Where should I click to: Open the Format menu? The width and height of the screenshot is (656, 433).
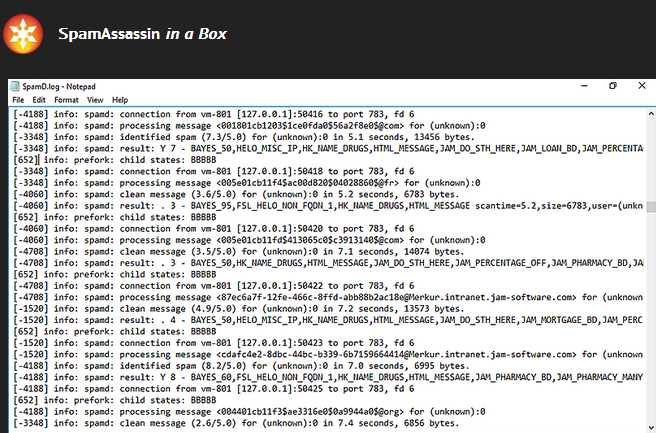(x=66, y=100)
